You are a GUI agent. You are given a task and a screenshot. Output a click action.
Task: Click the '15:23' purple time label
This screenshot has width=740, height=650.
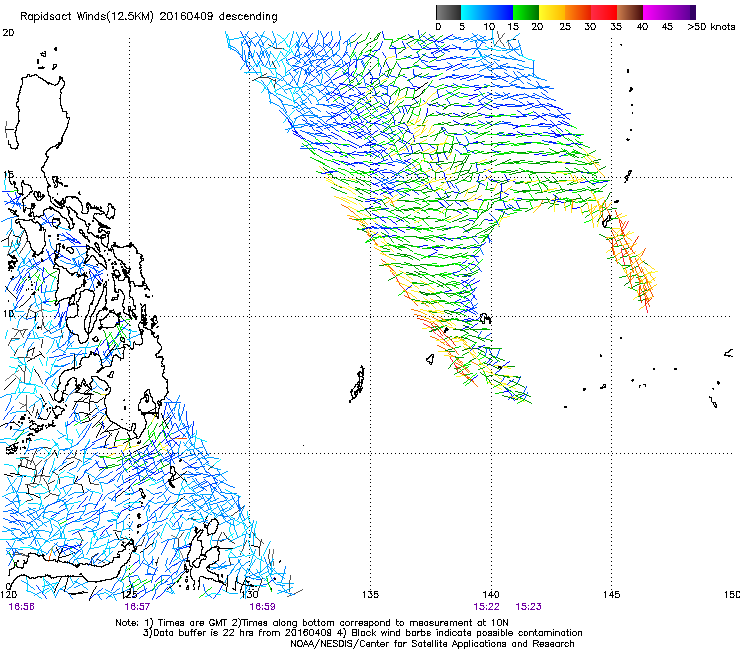click(x=529, y=607)
